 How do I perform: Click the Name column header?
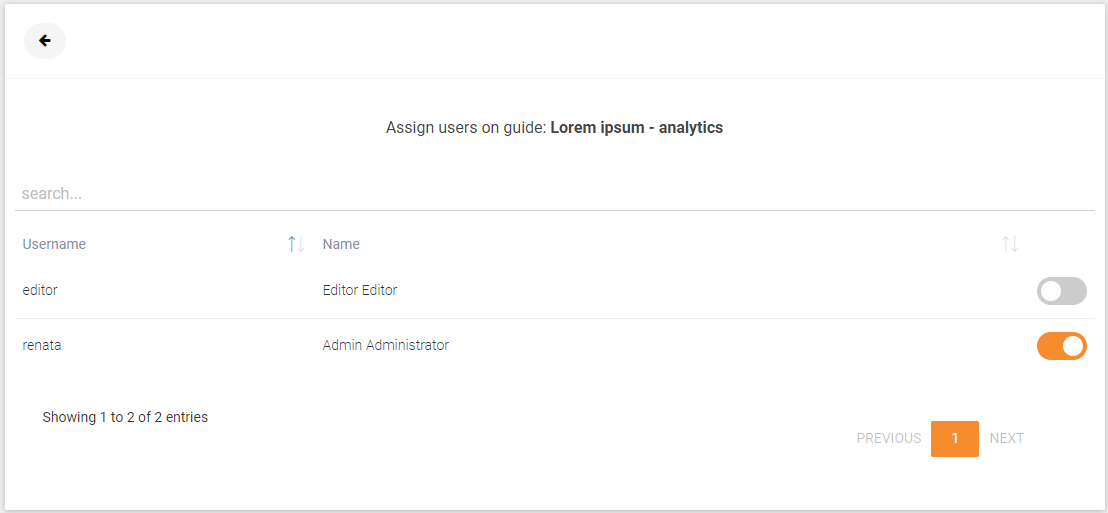(x=341, y=244)
